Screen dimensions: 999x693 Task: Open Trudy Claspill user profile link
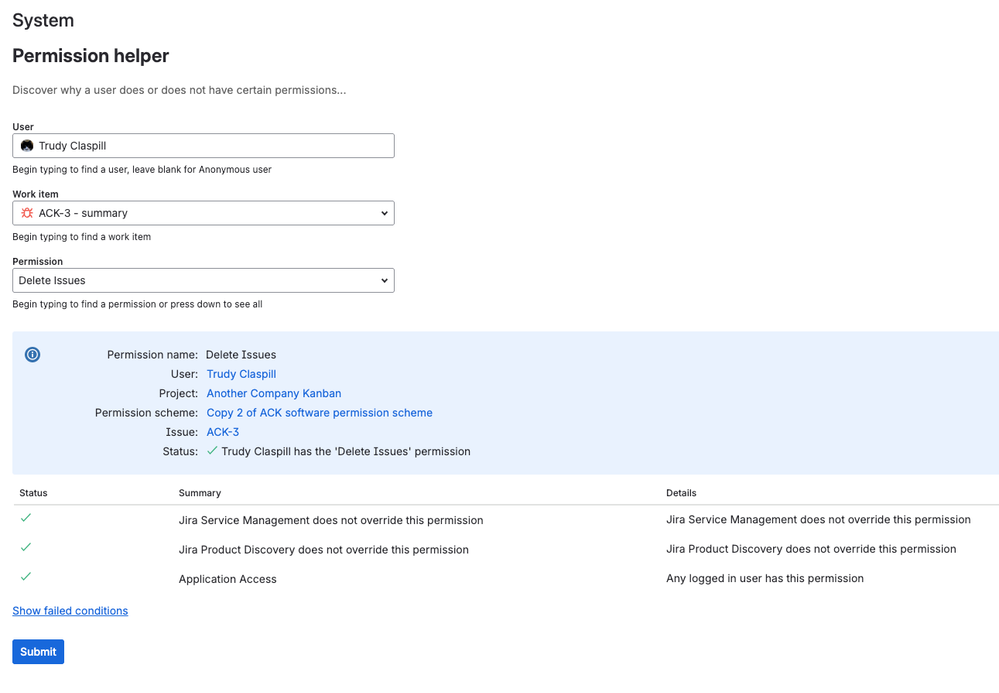coord(241,374)
